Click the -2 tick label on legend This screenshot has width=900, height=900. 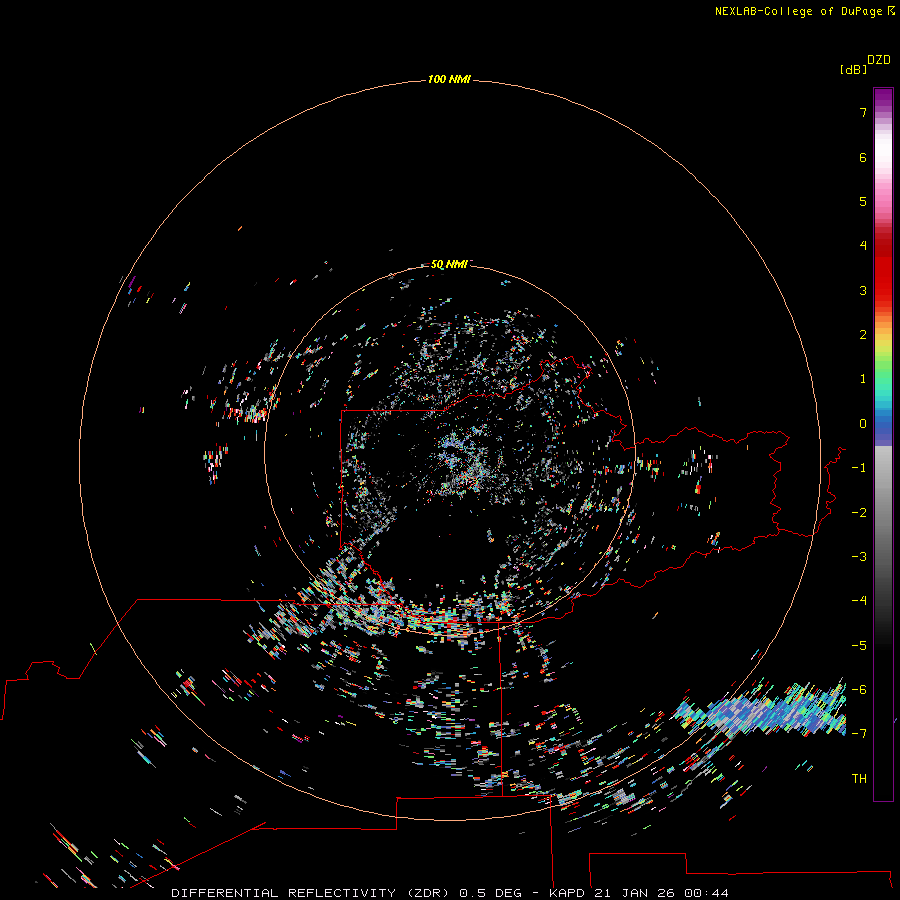[x=859, y=513]
